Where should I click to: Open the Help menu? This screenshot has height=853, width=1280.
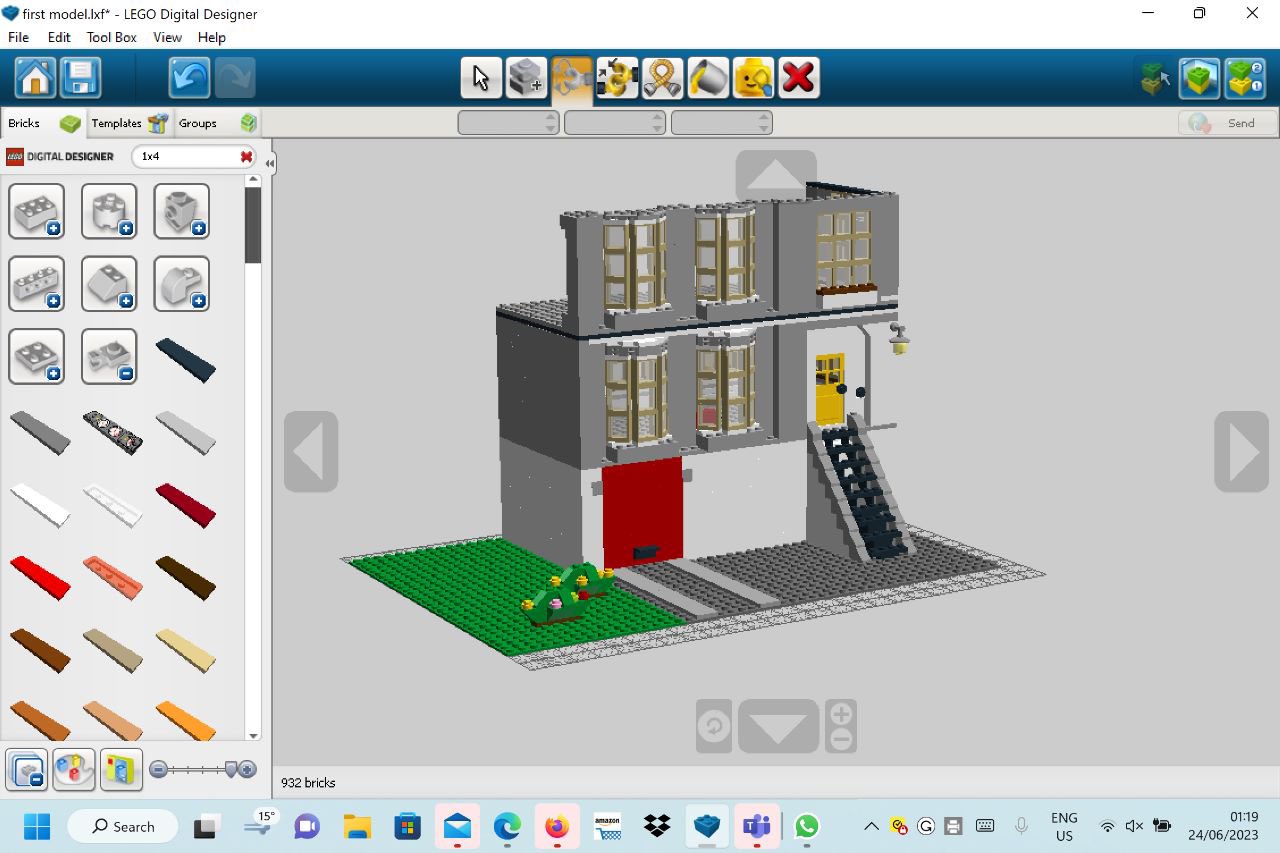click(211, 37)
